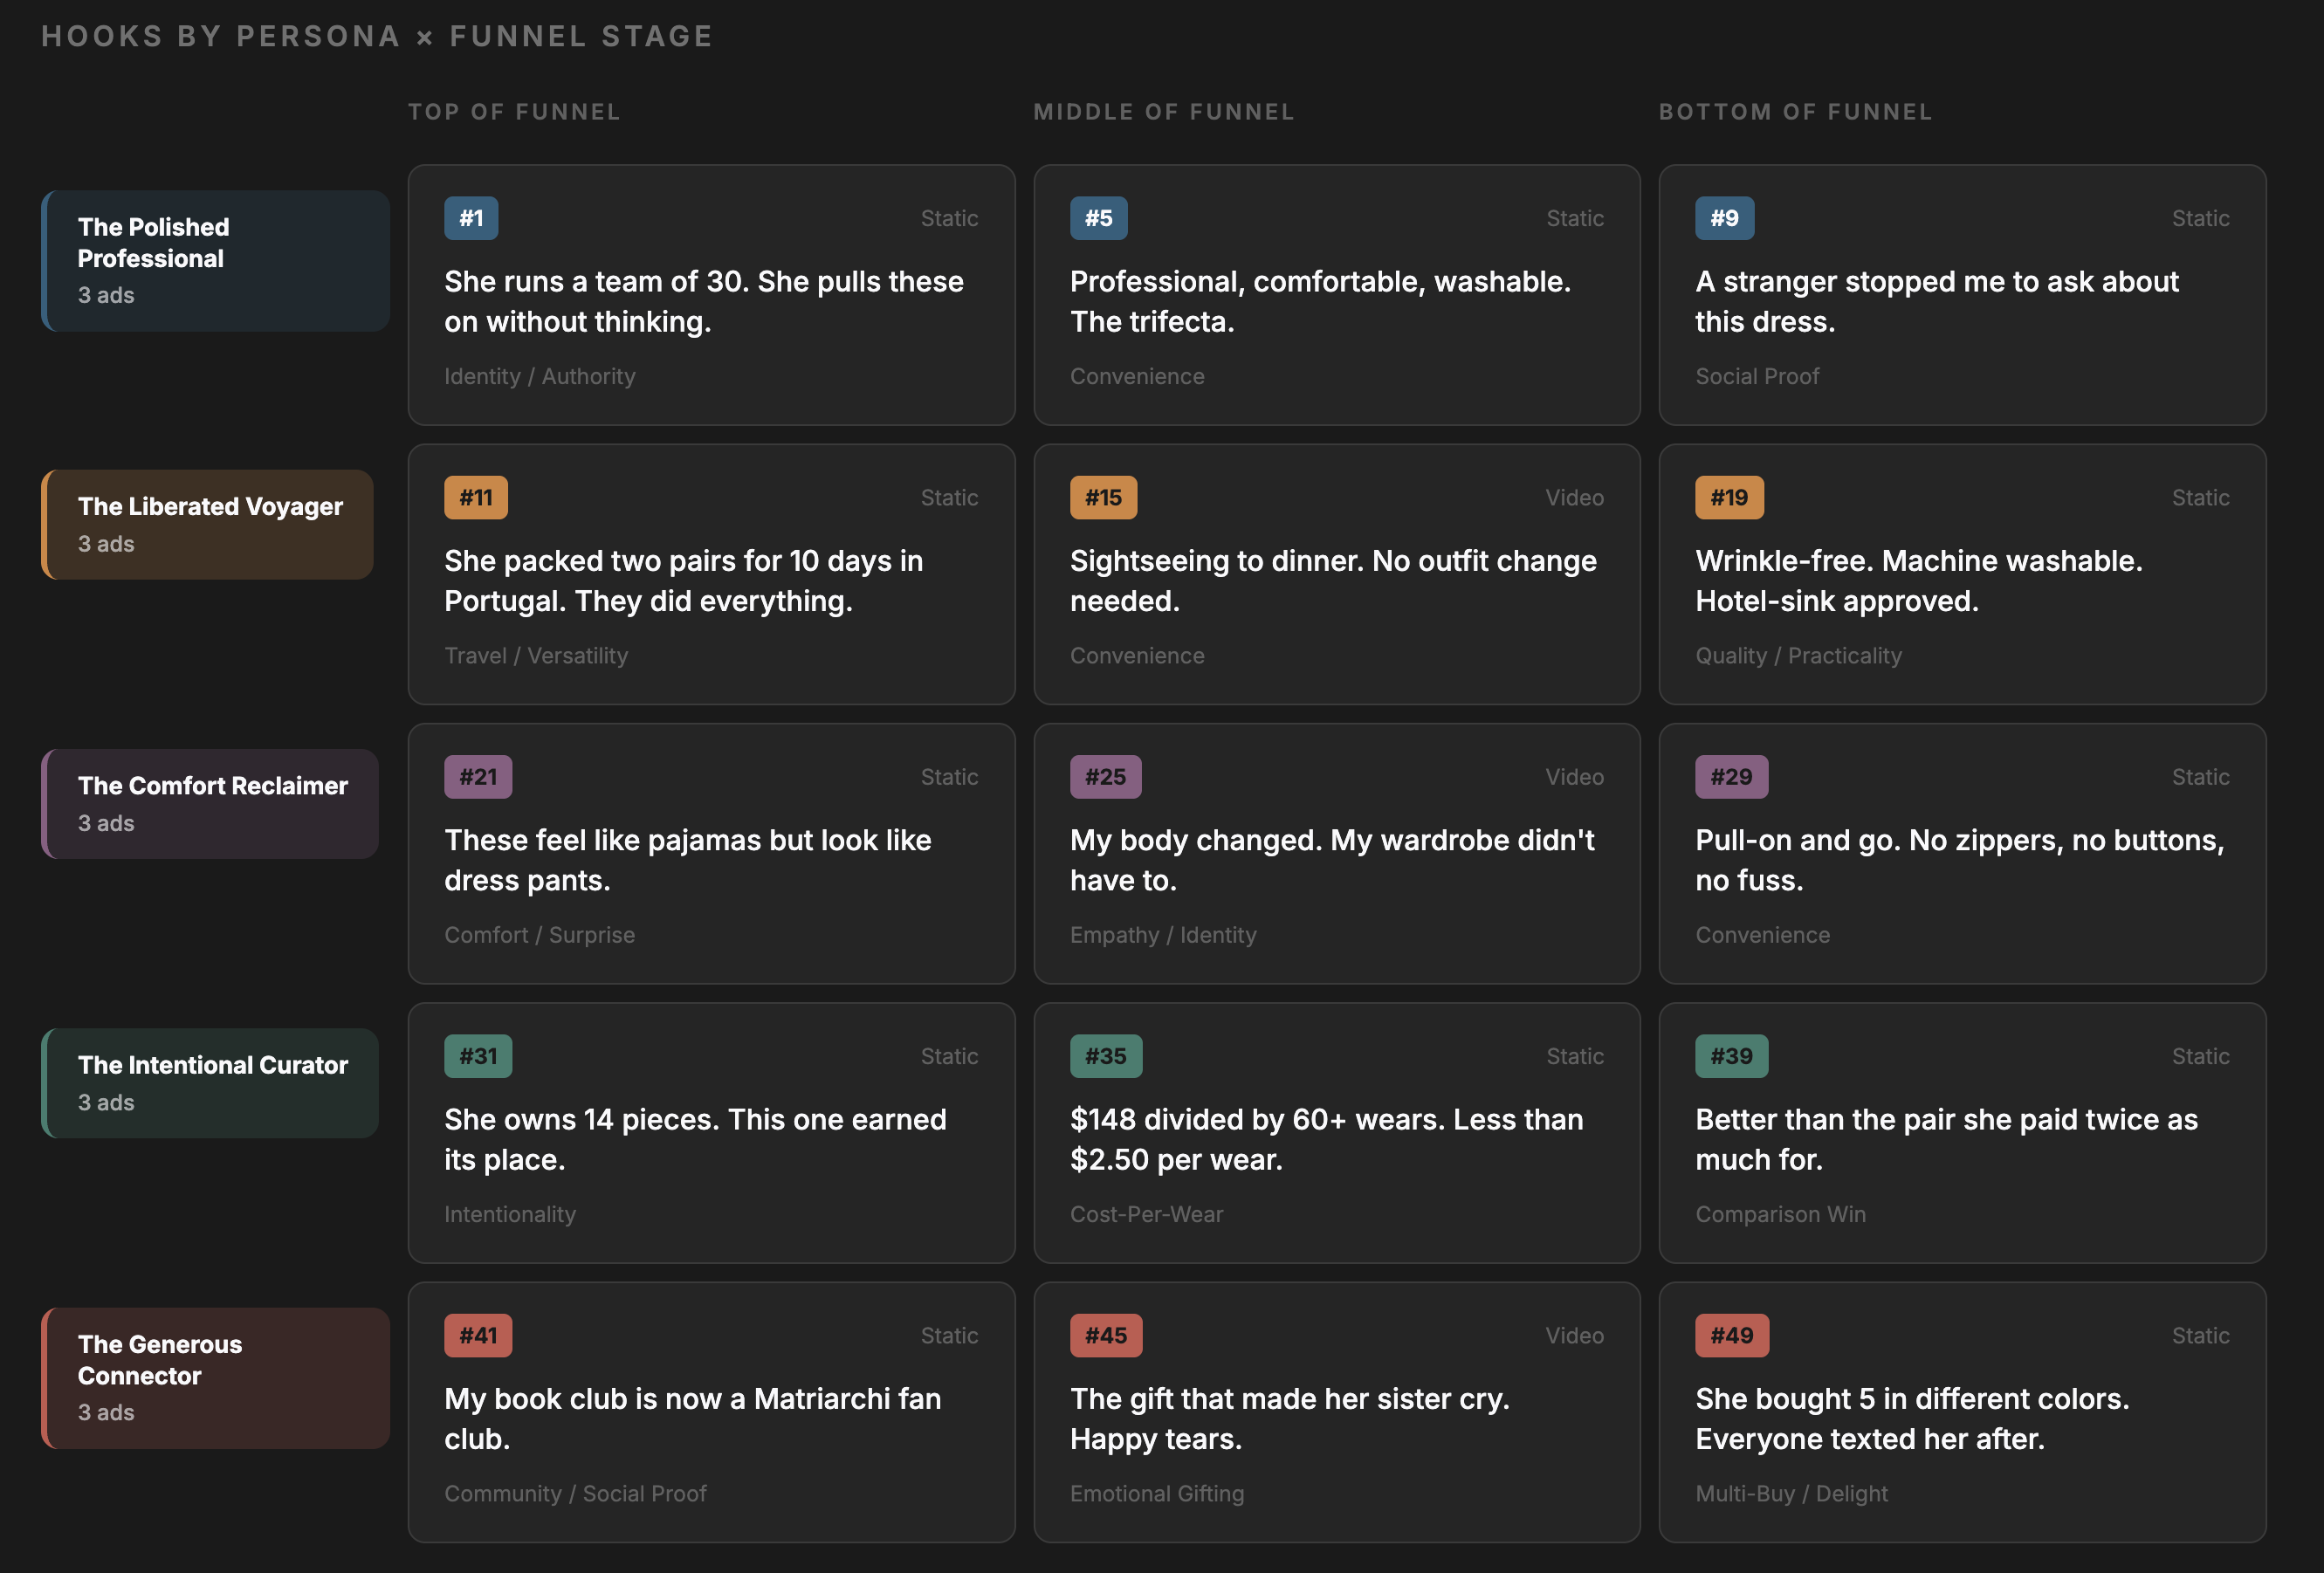Click the orange #15 badge
Image resolution: width=2324 pixels, height=1573 pixels.
click(1103, 497)
